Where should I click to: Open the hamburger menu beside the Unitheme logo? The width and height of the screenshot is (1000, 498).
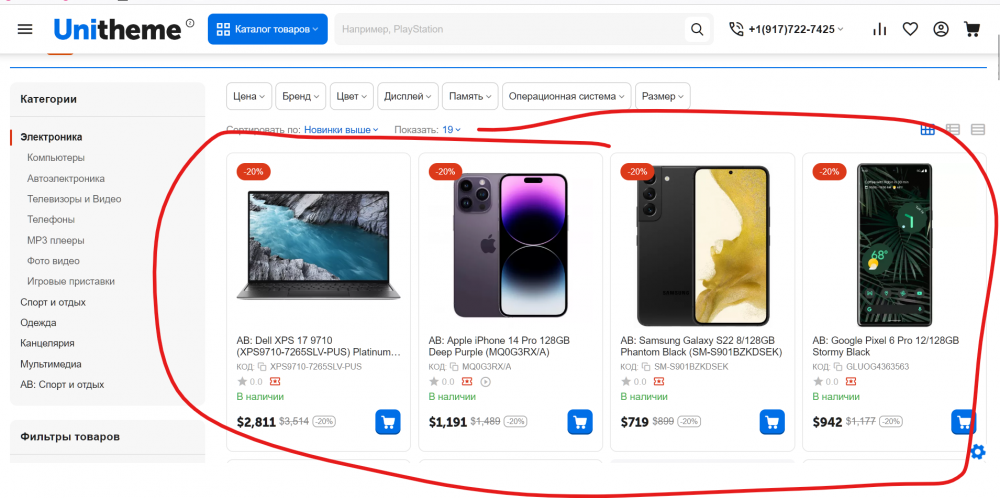25,29
